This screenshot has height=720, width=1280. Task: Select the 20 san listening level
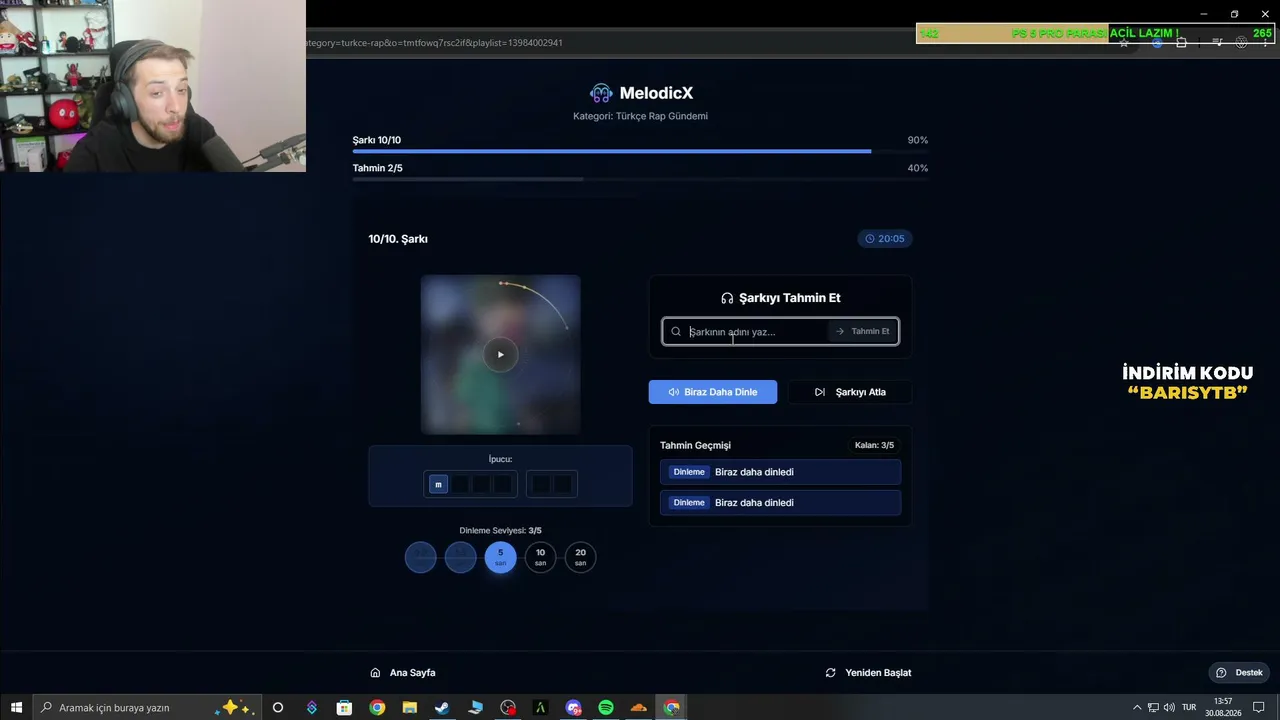(x=580, y=557)
